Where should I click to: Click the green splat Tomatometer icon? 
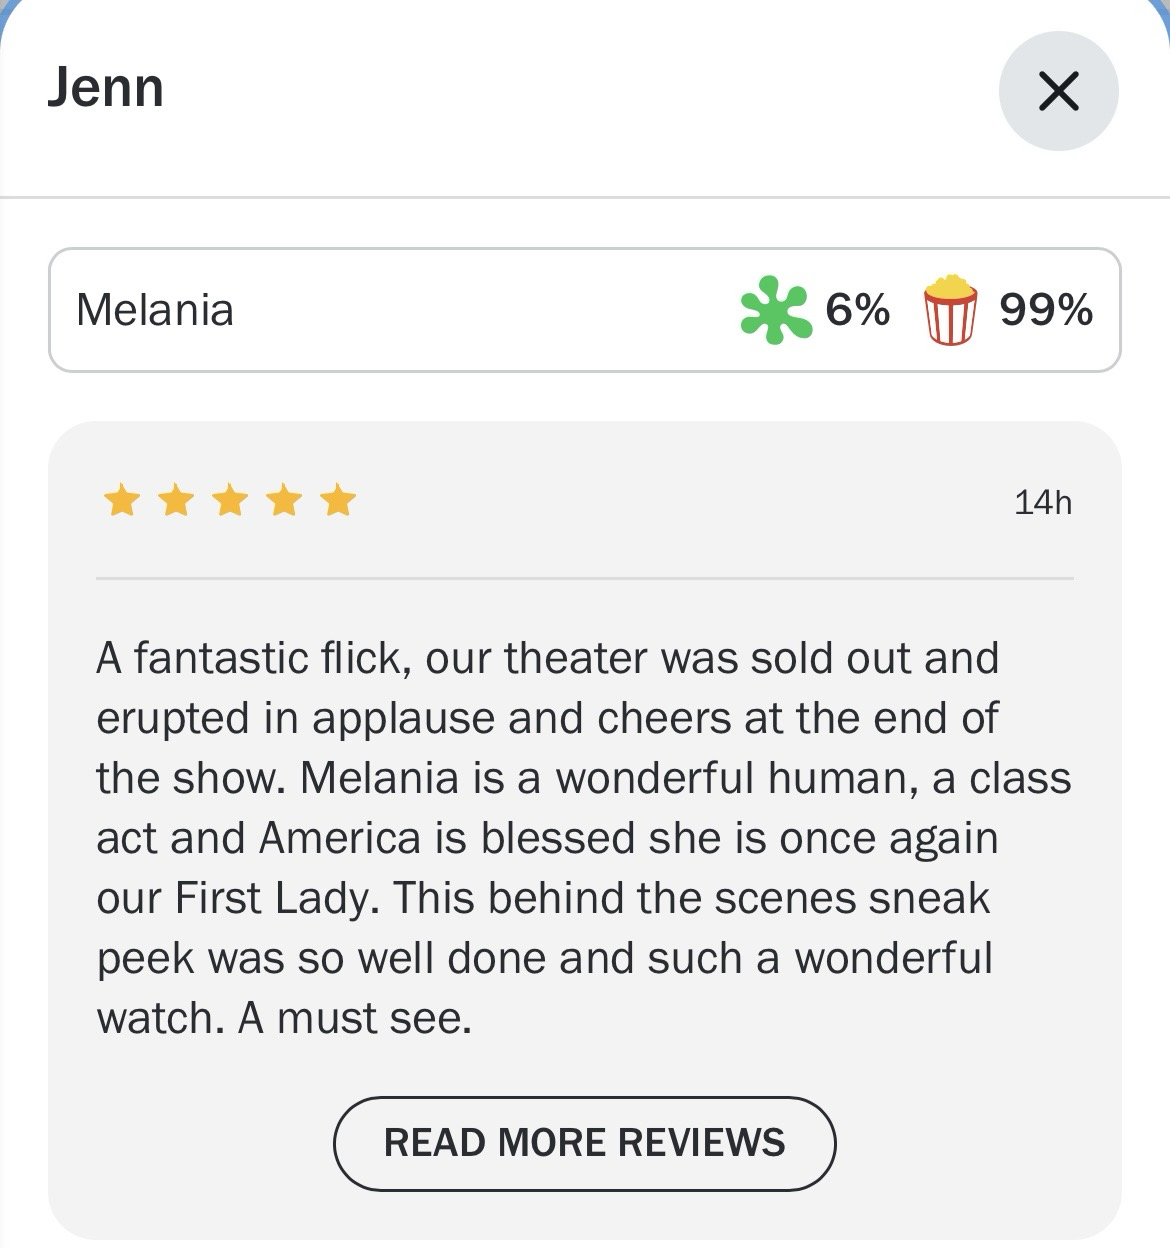pyautogui.click(x=774, y=311)
